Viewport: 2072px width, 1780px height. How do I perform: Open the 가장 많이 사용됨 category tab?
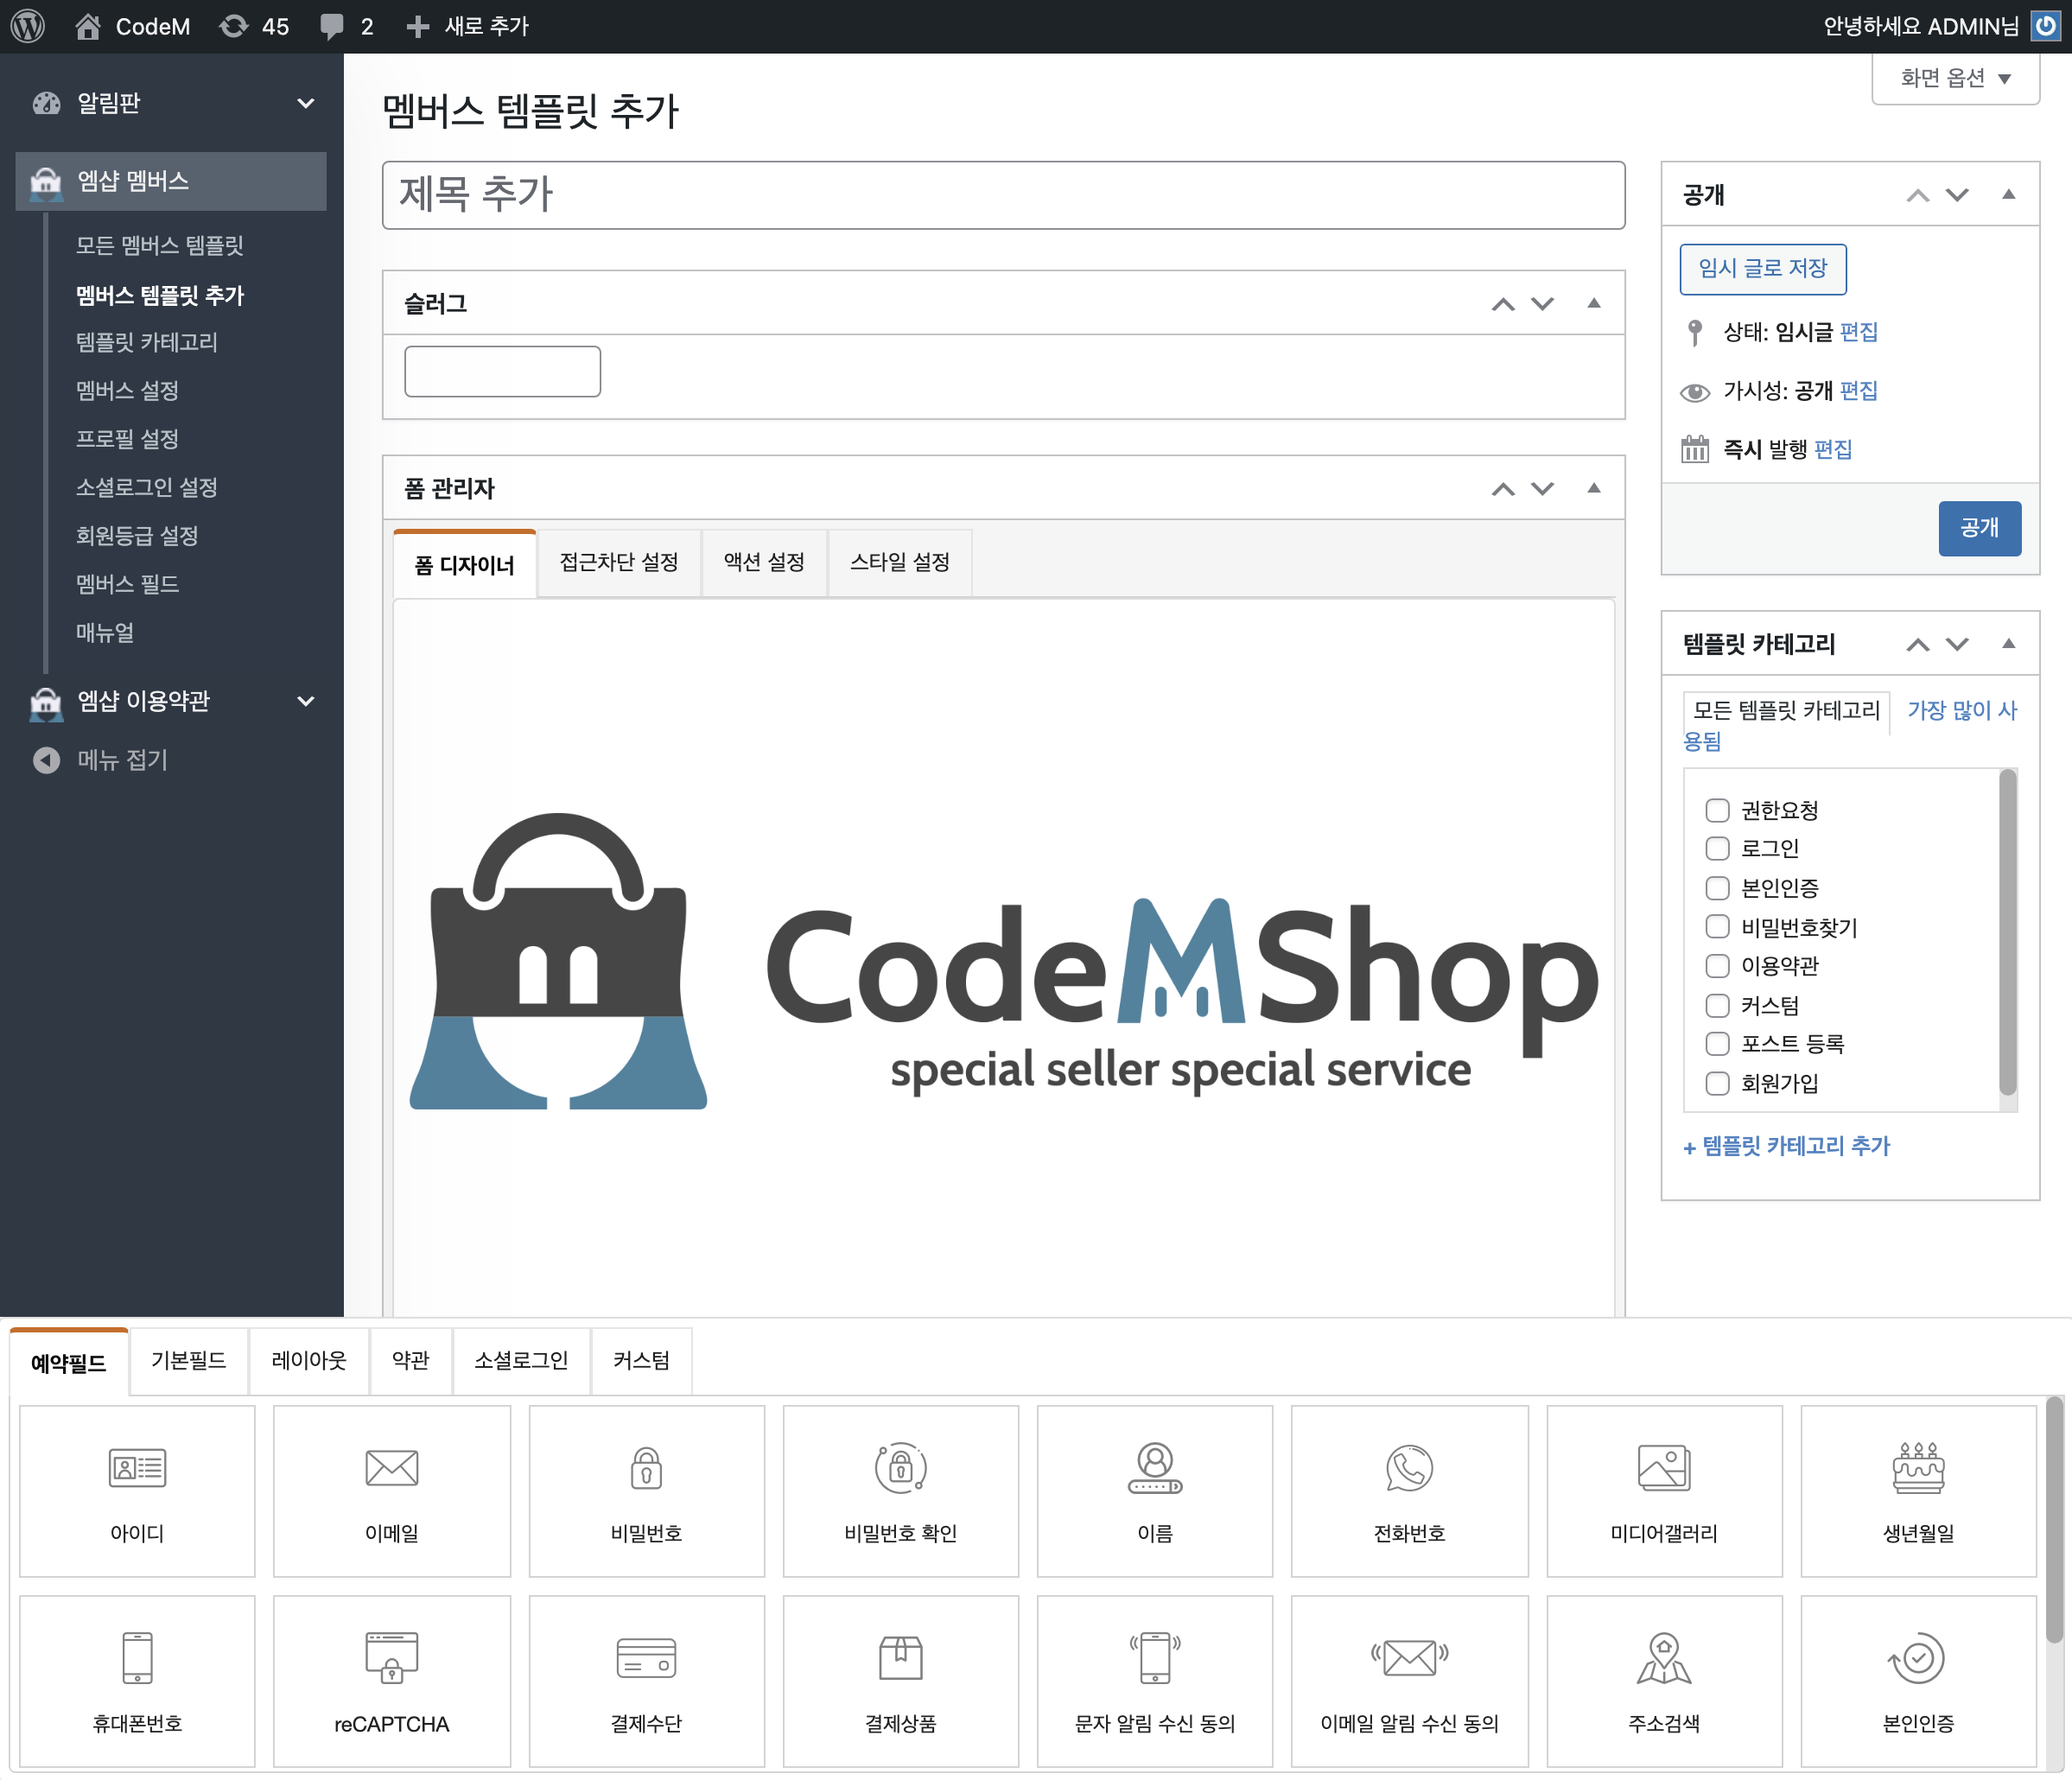pos(1961,710)
